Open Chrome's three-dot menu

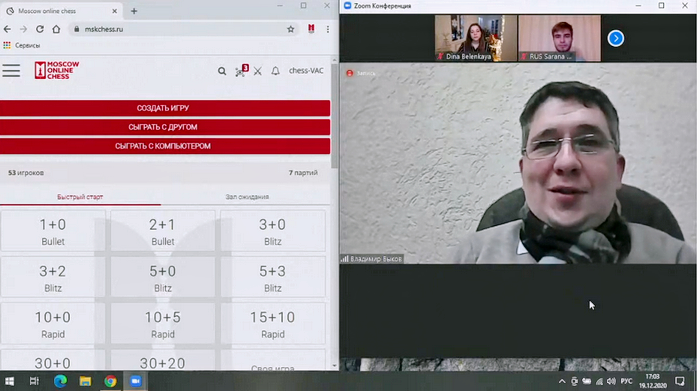(x=328, y=29)
